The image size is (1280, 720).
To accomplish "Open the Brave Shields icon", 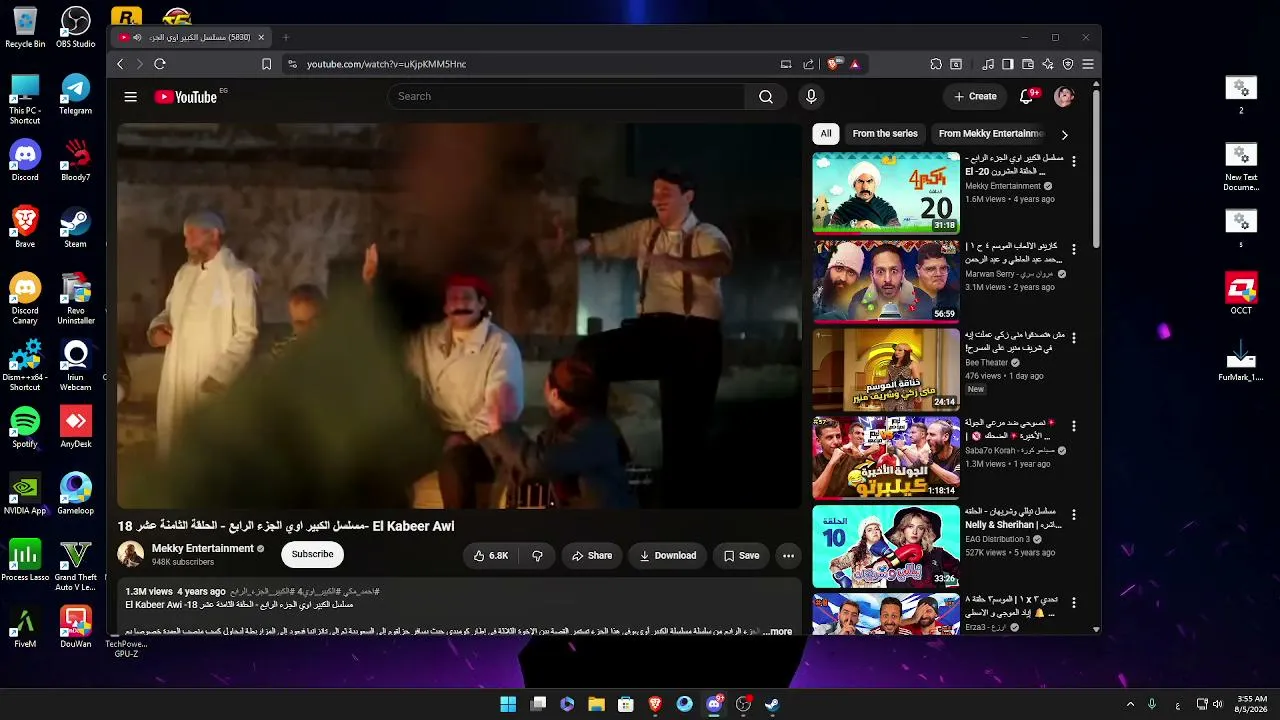I will 833,64.
